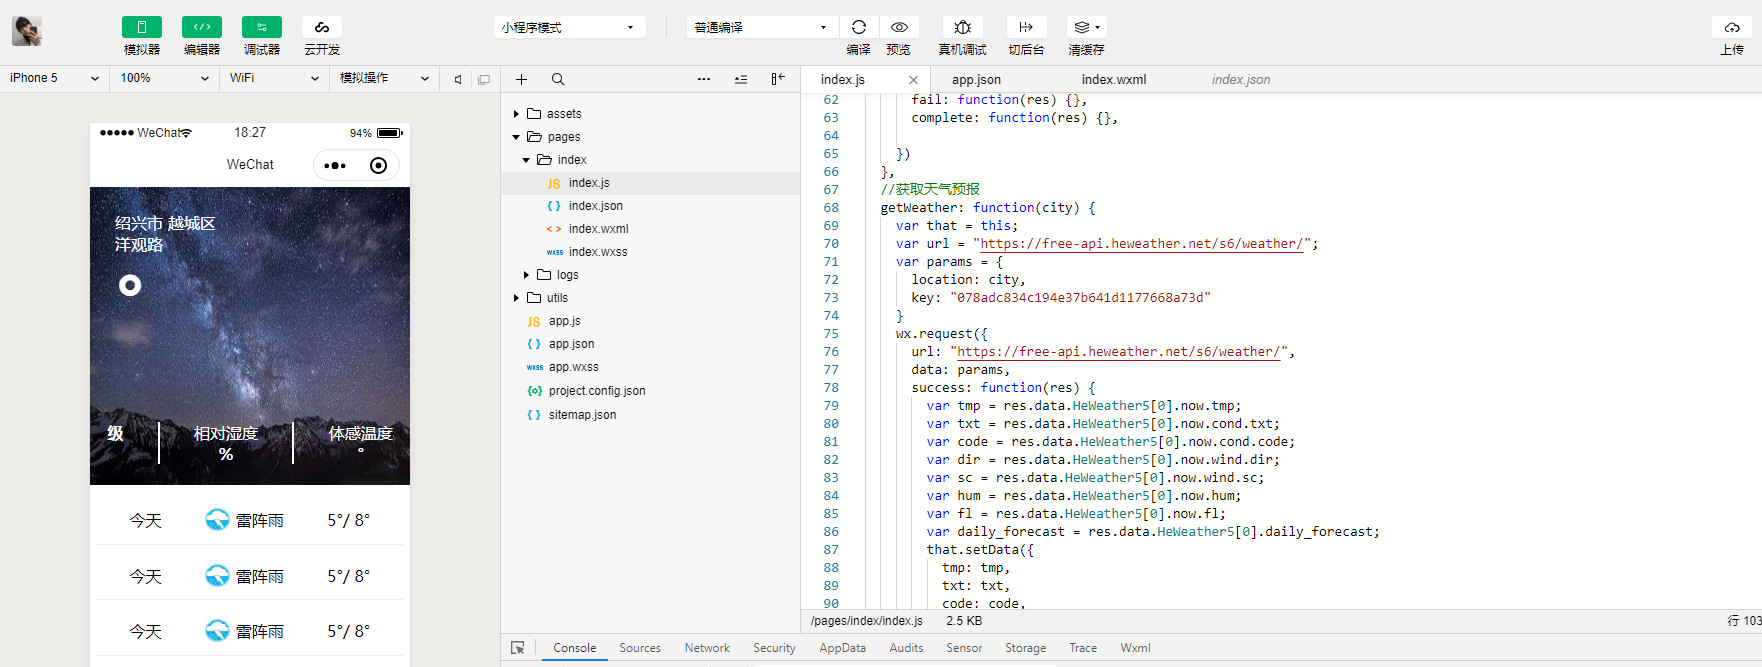Toggle the debugger panel button

261,27
